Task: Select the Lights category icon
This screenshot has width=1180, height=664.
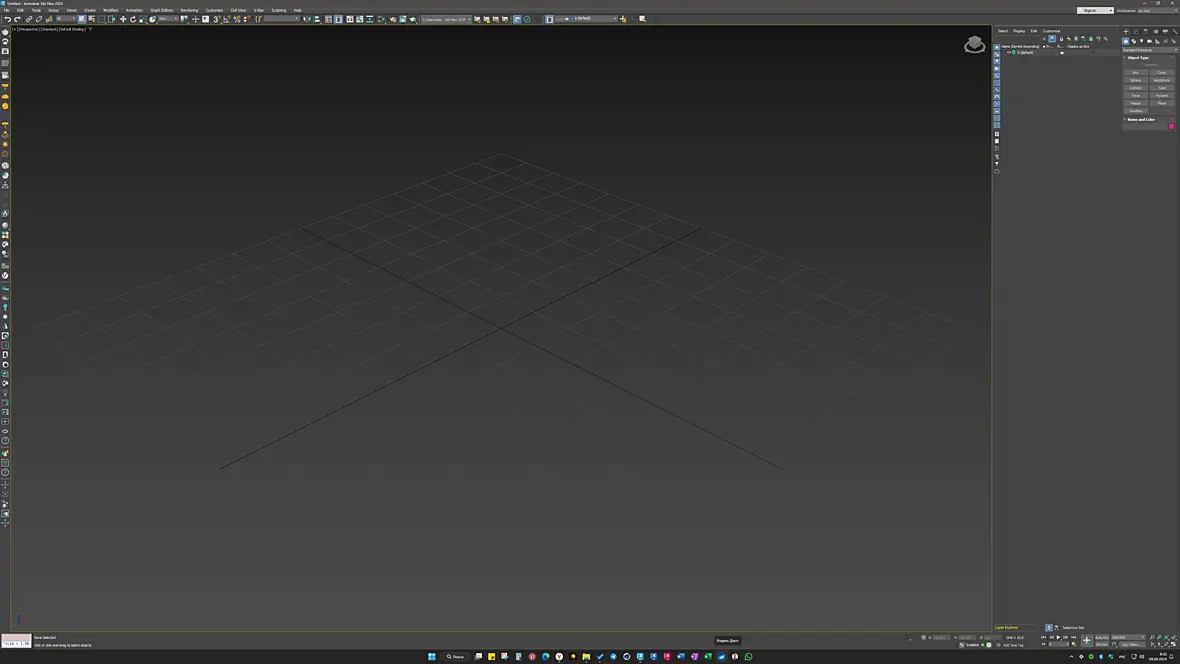Action: tap(1142, 41)
